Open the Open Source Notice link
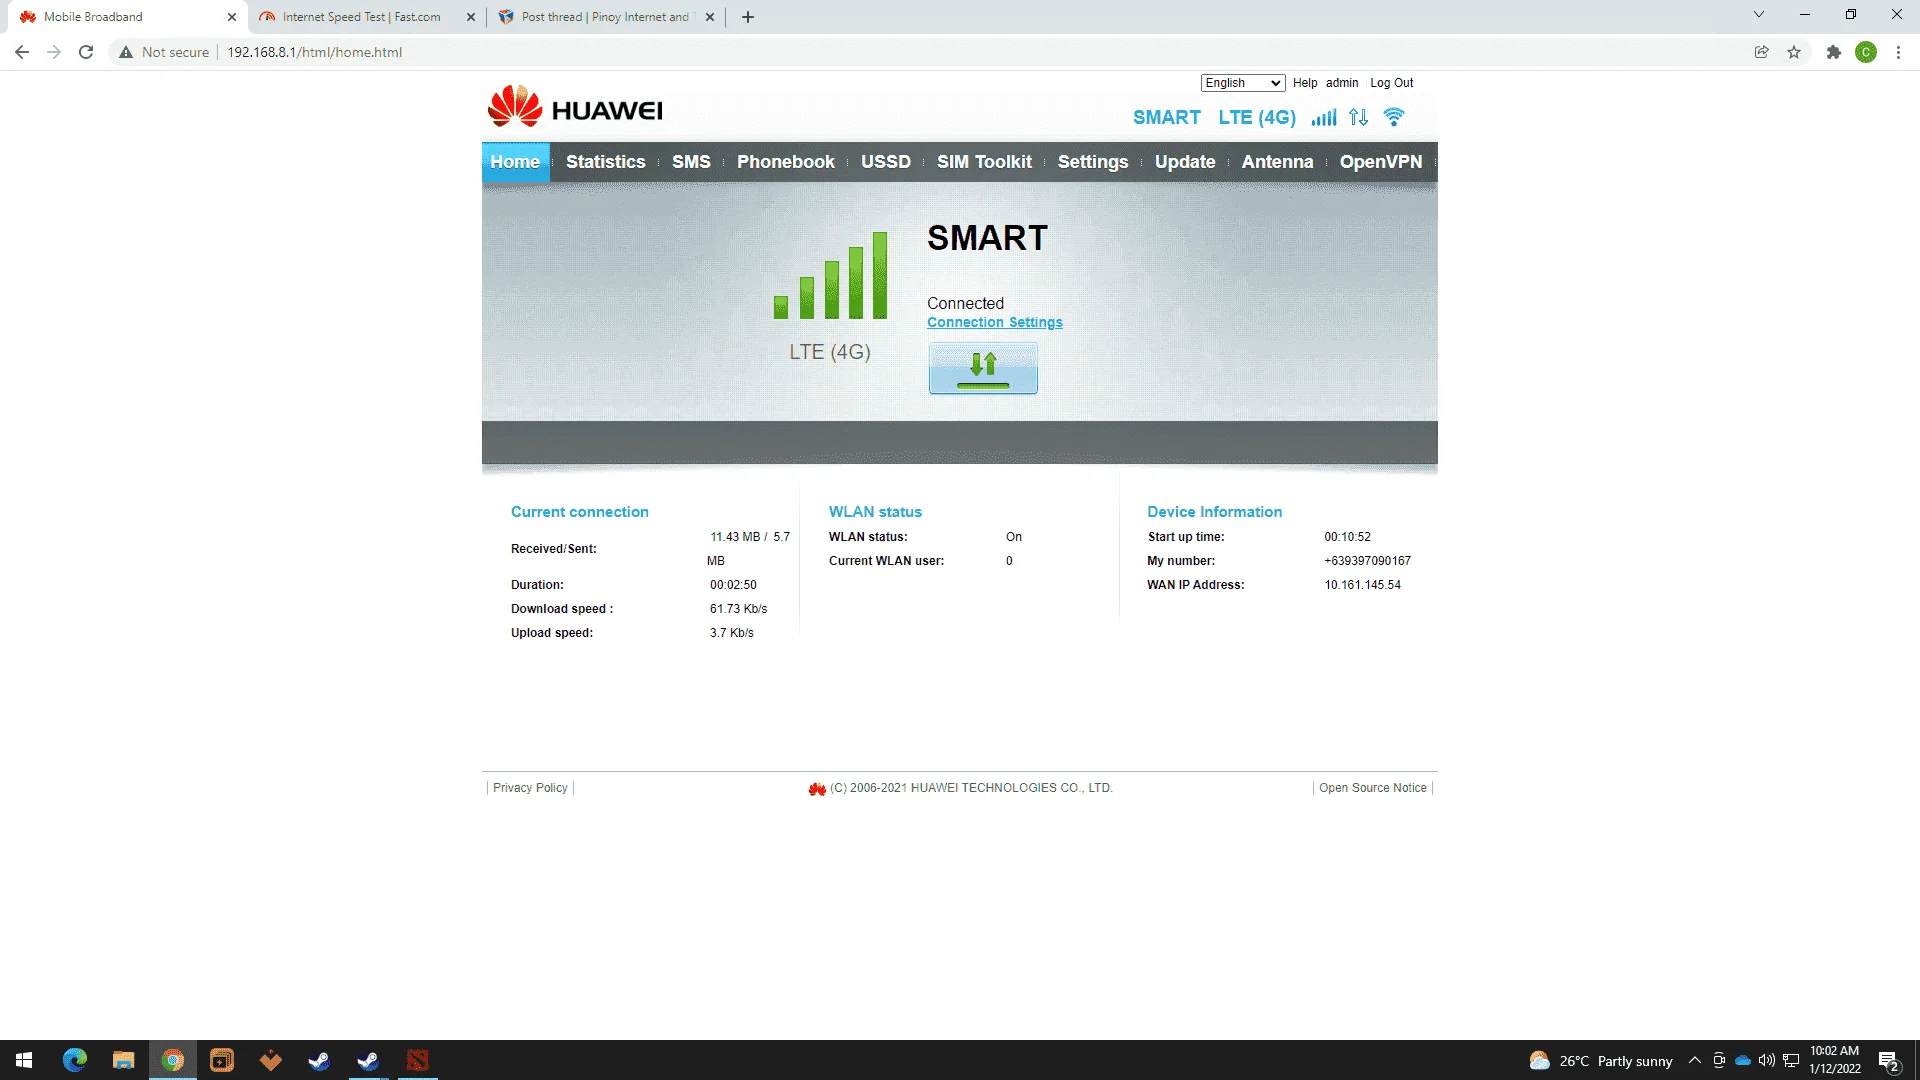The width and height of the screenshot is (1920, 1080). tap(1373, 788)
